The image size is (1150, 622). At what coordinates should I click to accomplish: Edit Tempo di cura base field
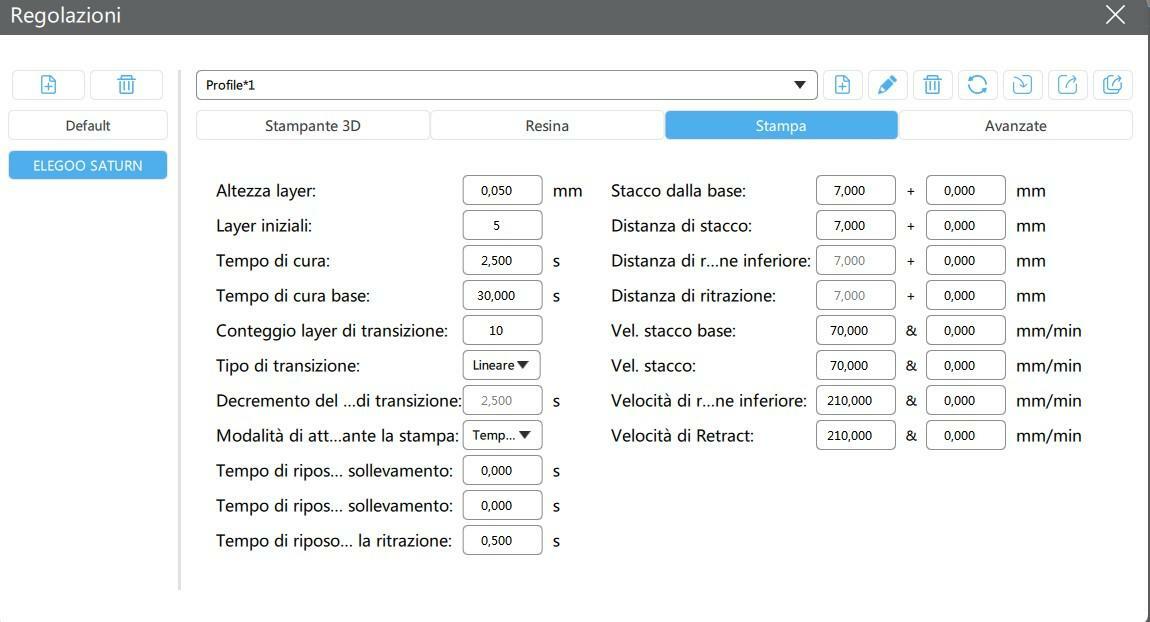(502, 296)
